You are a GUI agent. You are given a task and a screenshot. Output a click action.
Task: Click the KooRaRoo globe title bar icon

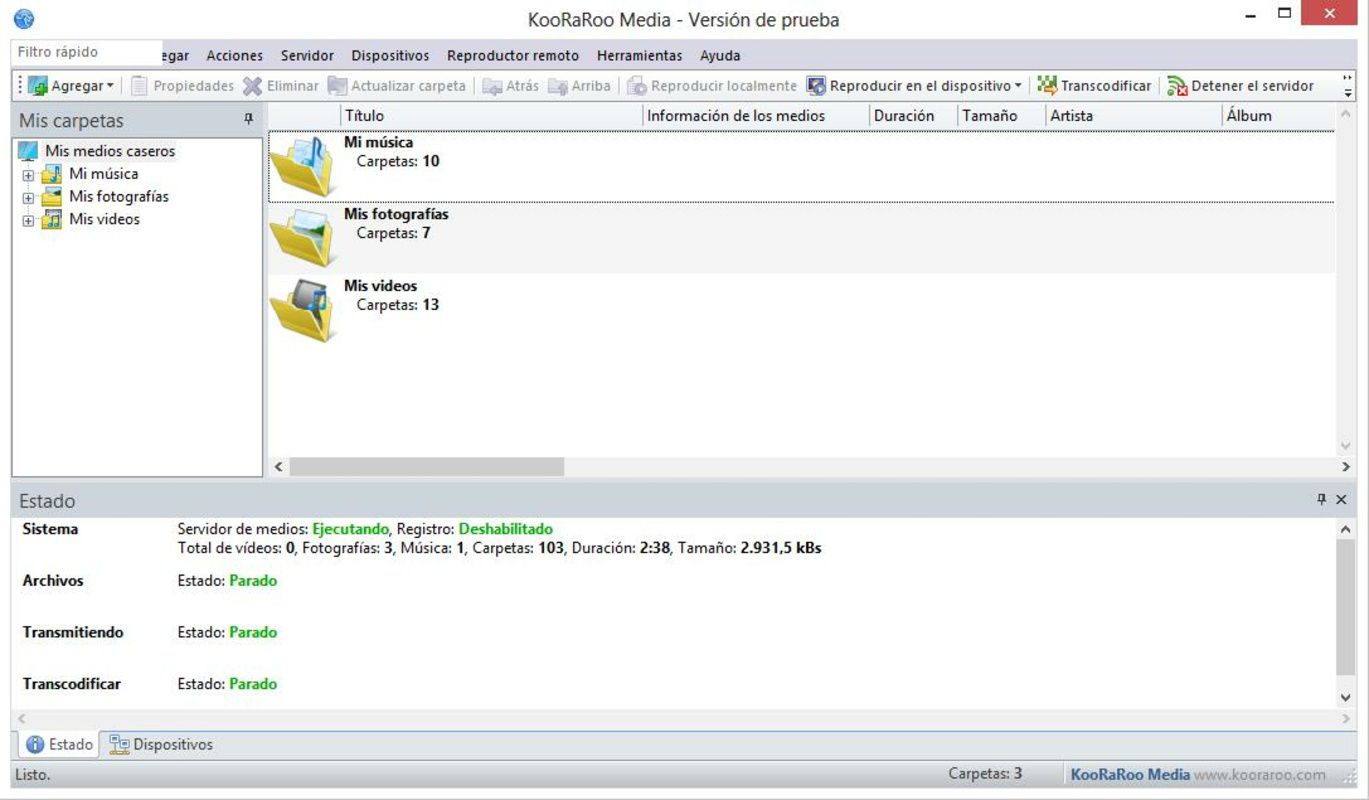tap(24, 19)
